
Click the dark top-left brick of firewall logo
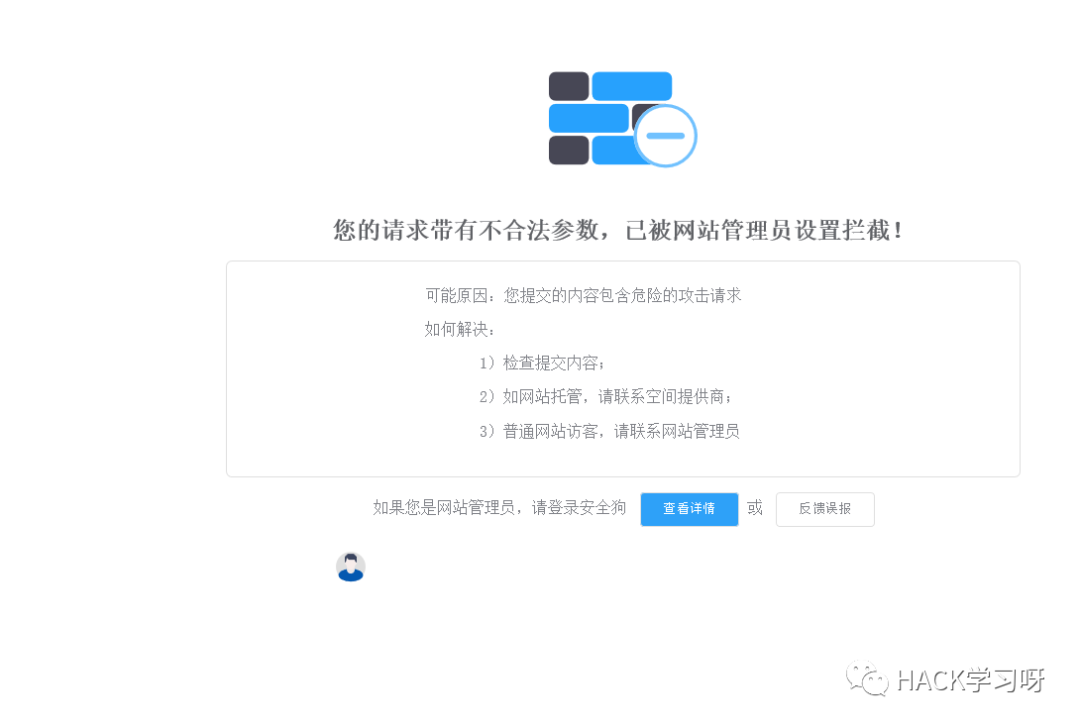(x=569, y=86)
